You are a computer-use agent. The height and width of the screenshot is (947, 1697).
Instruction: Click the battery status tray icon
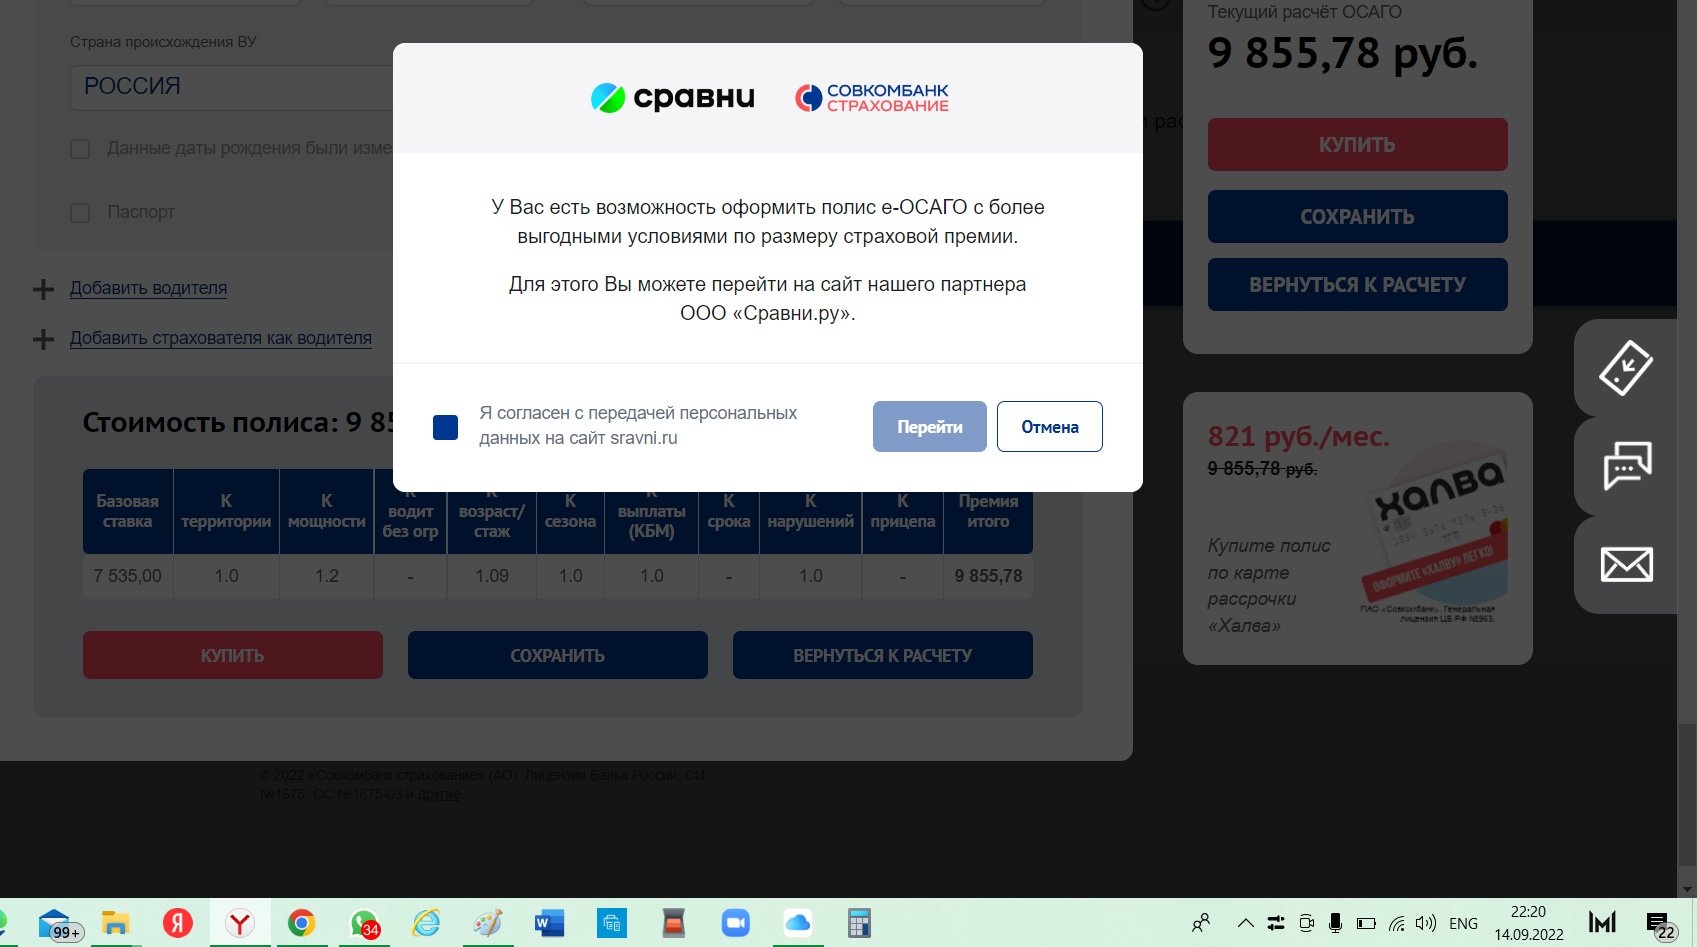[x=1366, y=923]
